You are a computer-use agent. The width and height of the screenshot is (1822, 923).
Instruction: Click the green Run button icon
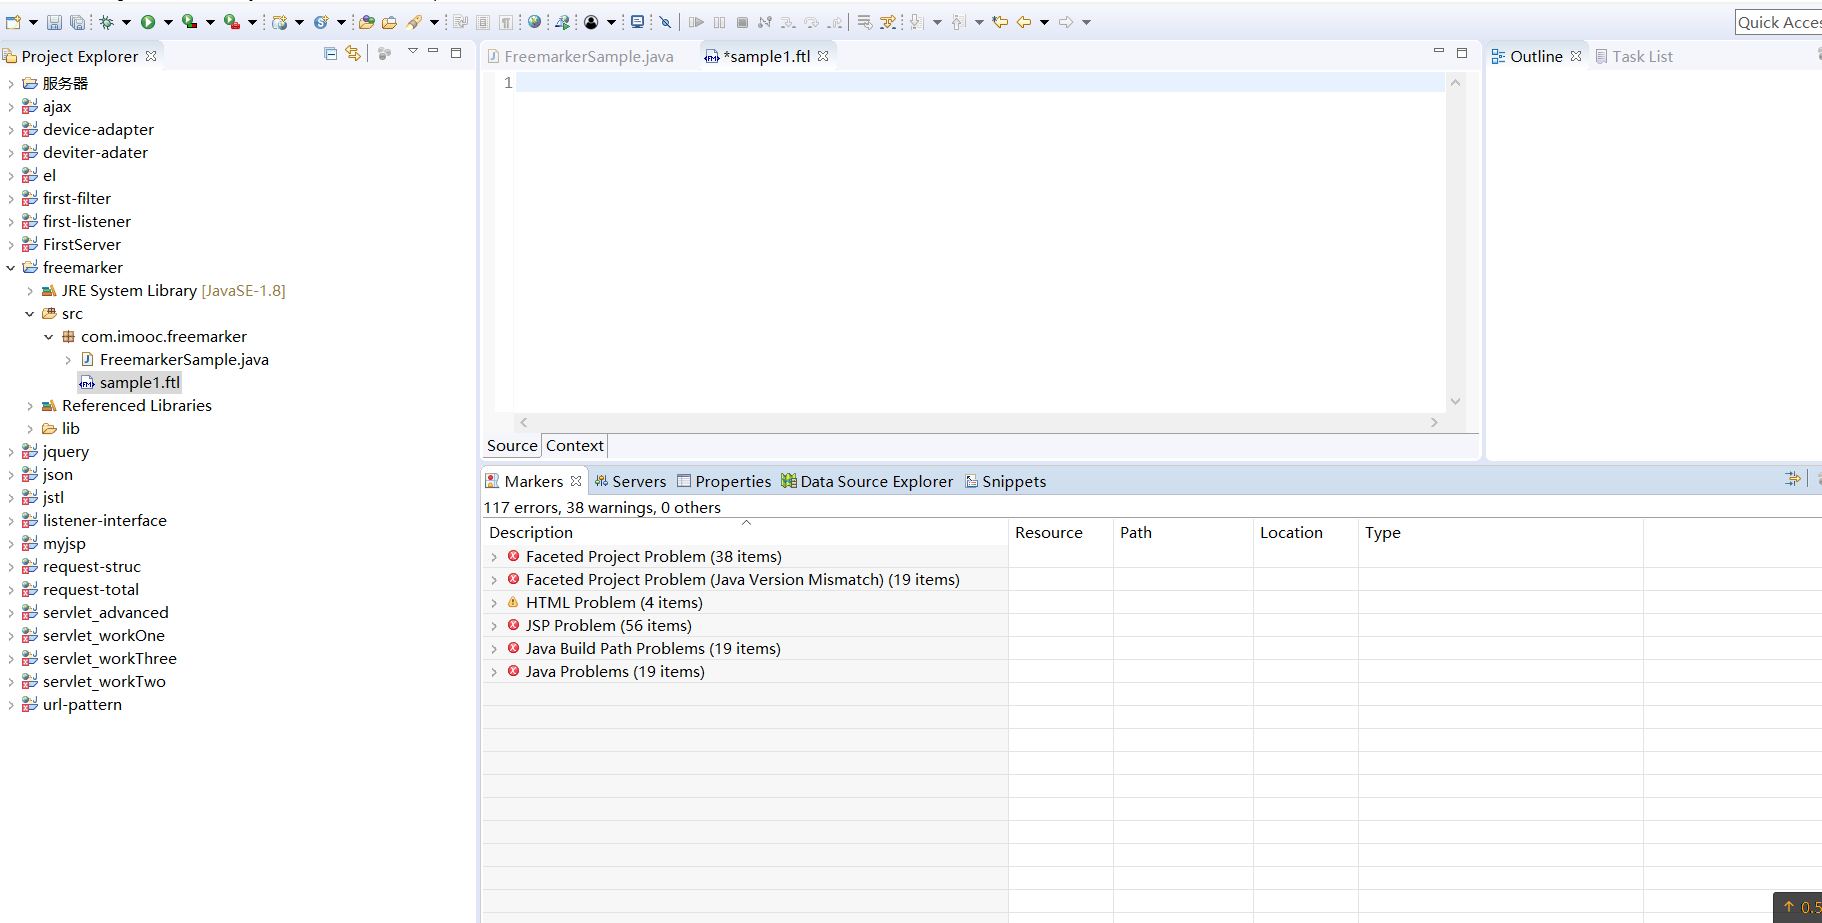148,22
